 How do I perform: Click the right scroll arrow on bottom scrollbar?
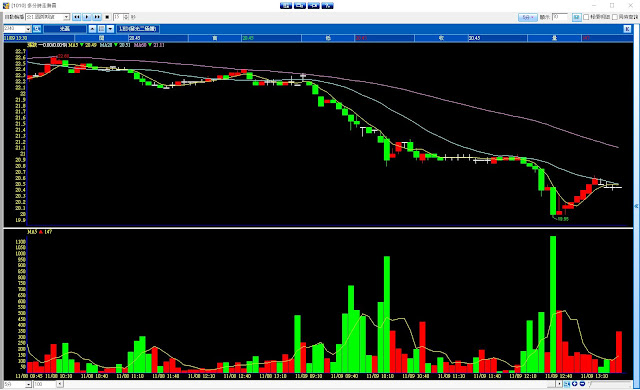(560, 384)
